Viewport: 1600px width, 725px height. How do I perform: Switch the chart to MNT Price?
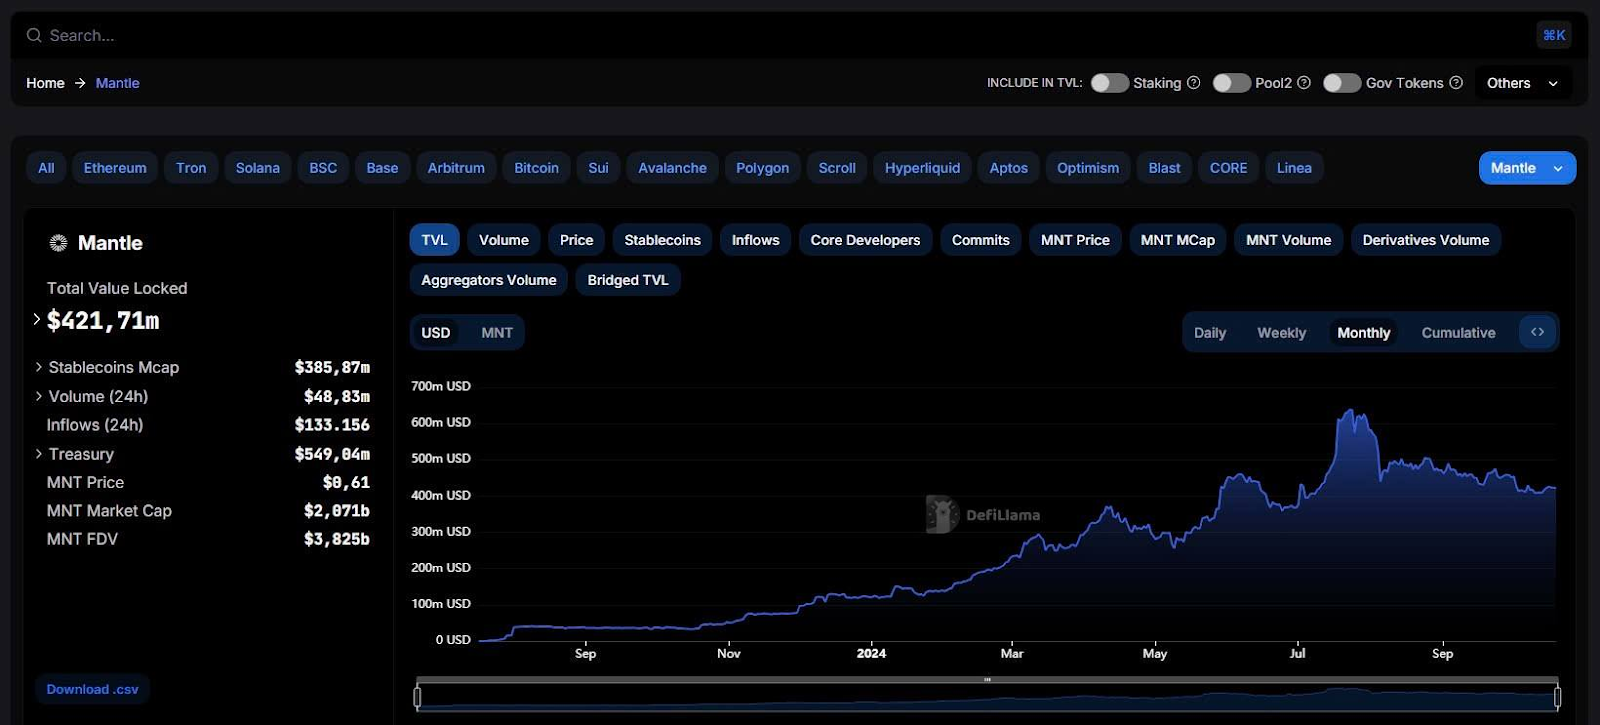click(x=1075, y=240)
